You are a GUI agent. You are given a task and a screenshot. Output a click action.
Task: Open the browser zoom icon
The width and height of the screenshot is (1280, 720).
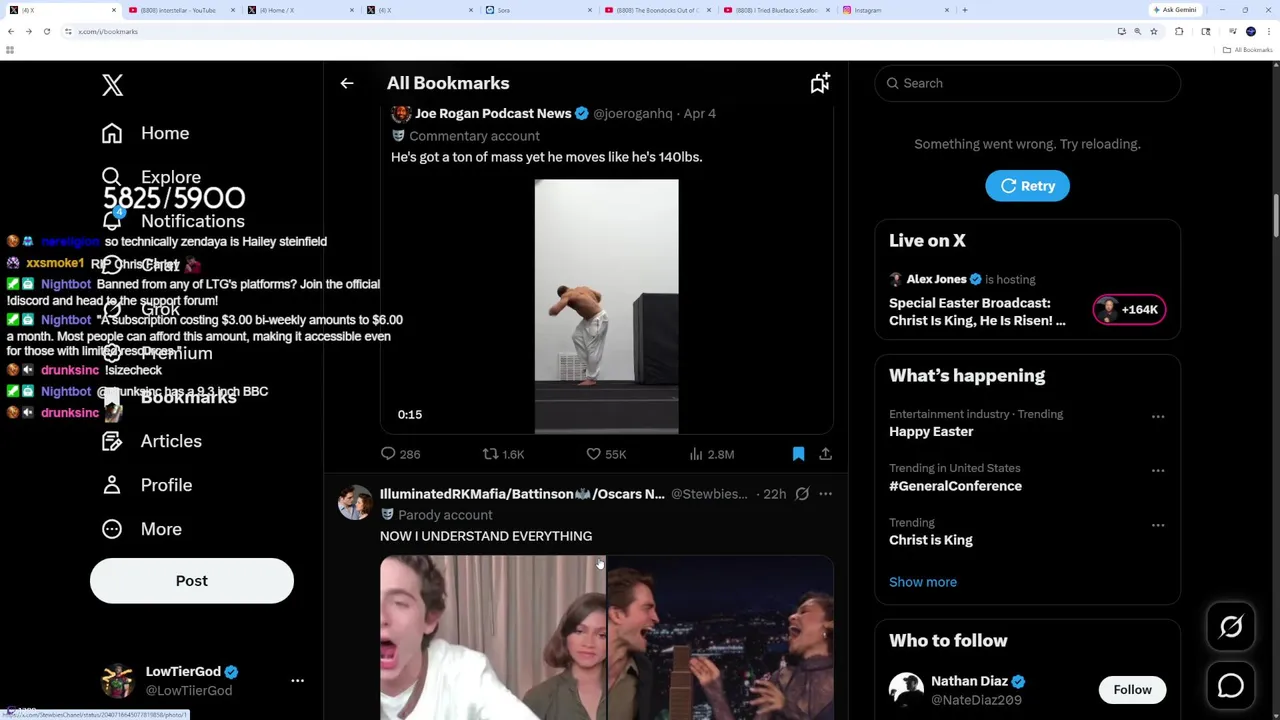pyautogui.click(x=1137, y=32)
